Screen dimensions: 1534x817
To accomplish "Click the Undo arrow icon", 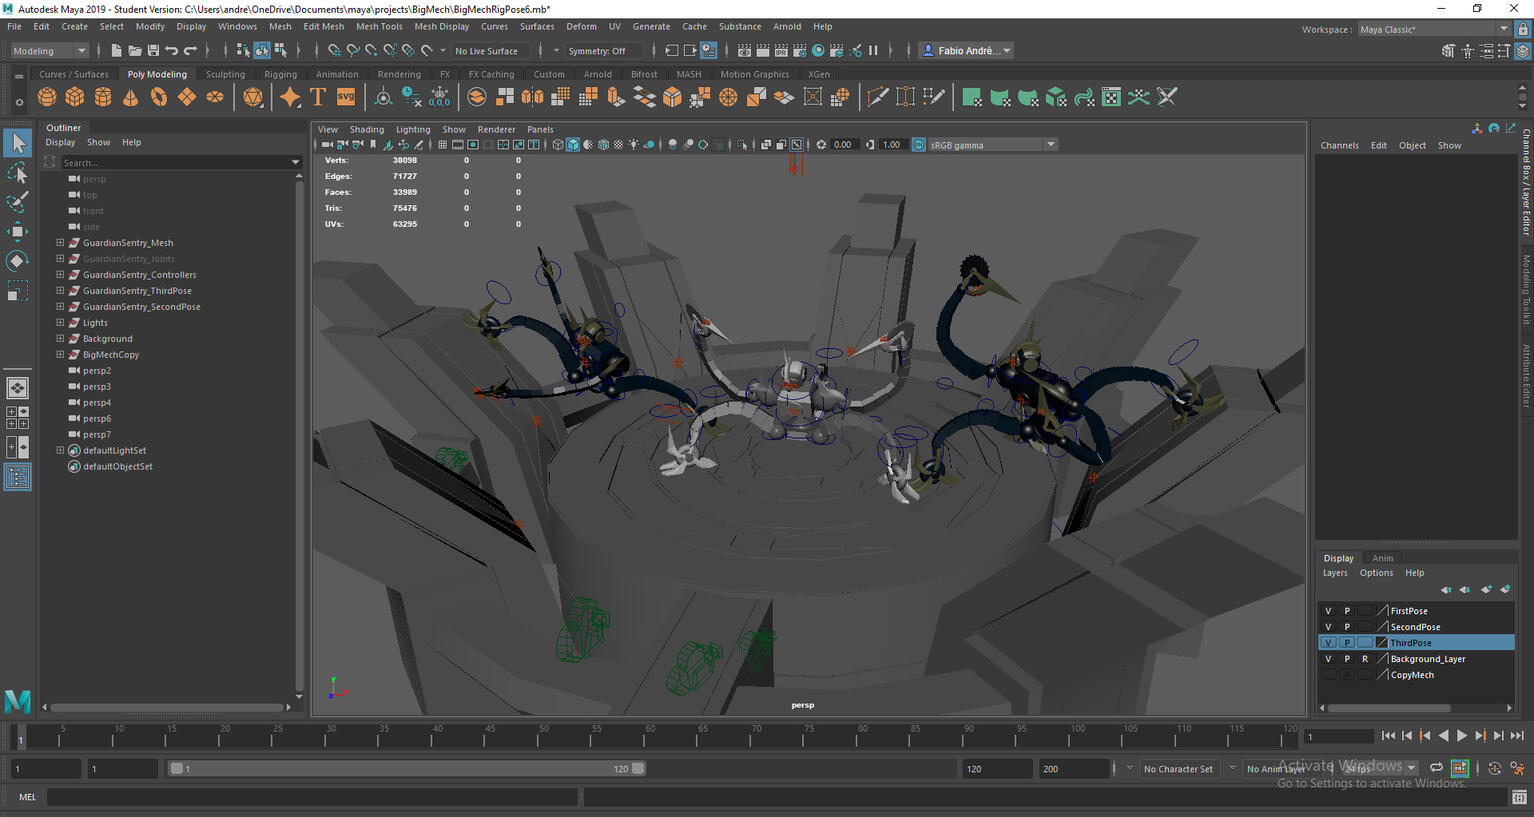I will [172, 51].
